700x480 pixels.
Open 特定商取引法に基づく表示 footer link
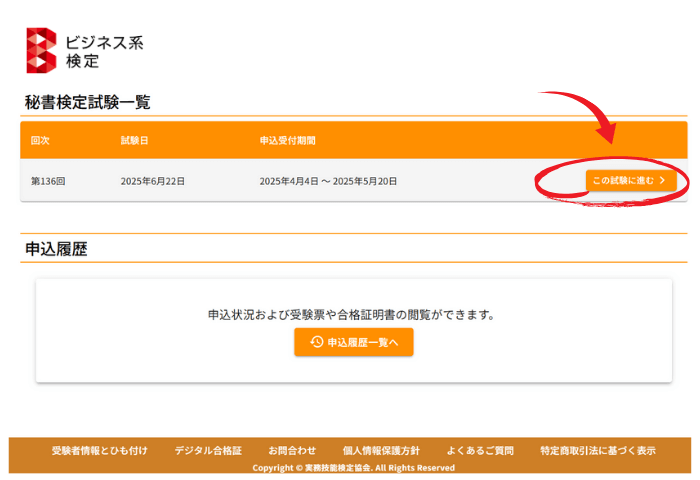coord(598,451)
